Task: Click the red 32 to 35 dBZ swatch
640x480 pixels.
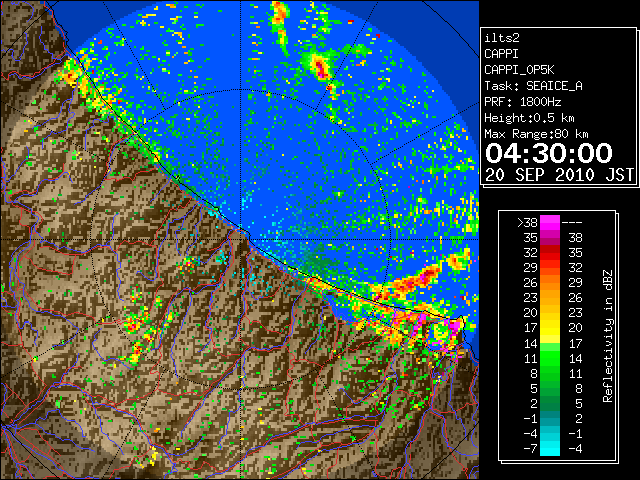Action: tap(550, 253)
